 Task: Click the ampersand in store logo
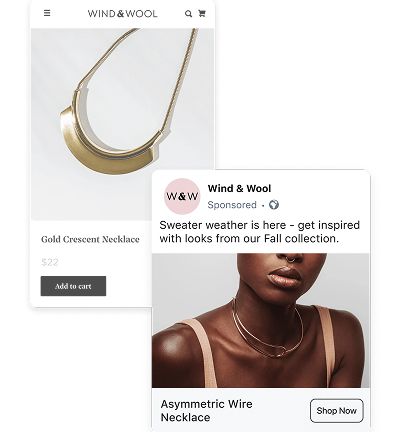(121, 14)
